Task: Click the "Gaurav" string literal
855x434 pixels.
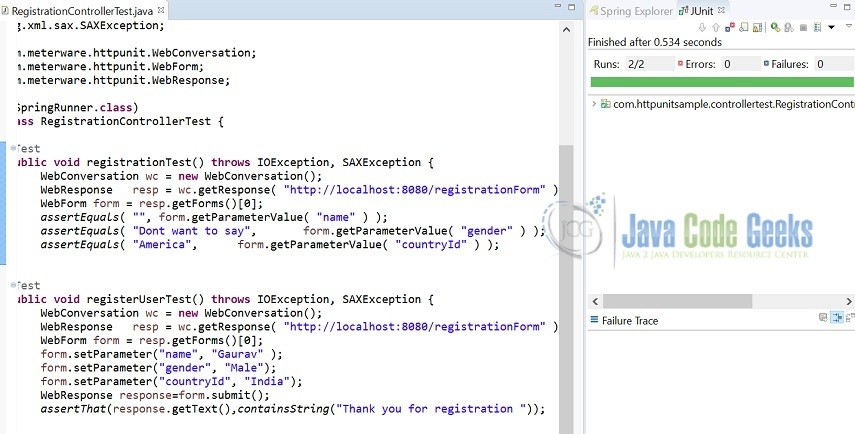Action: click(240, 354)
